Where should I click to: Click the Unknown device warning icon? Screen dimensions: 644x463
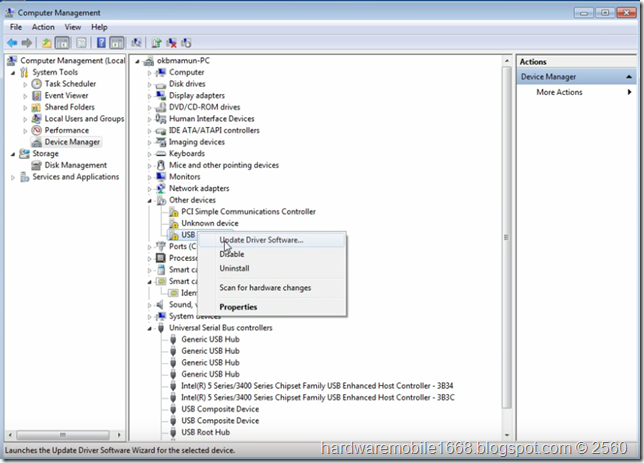173,223
